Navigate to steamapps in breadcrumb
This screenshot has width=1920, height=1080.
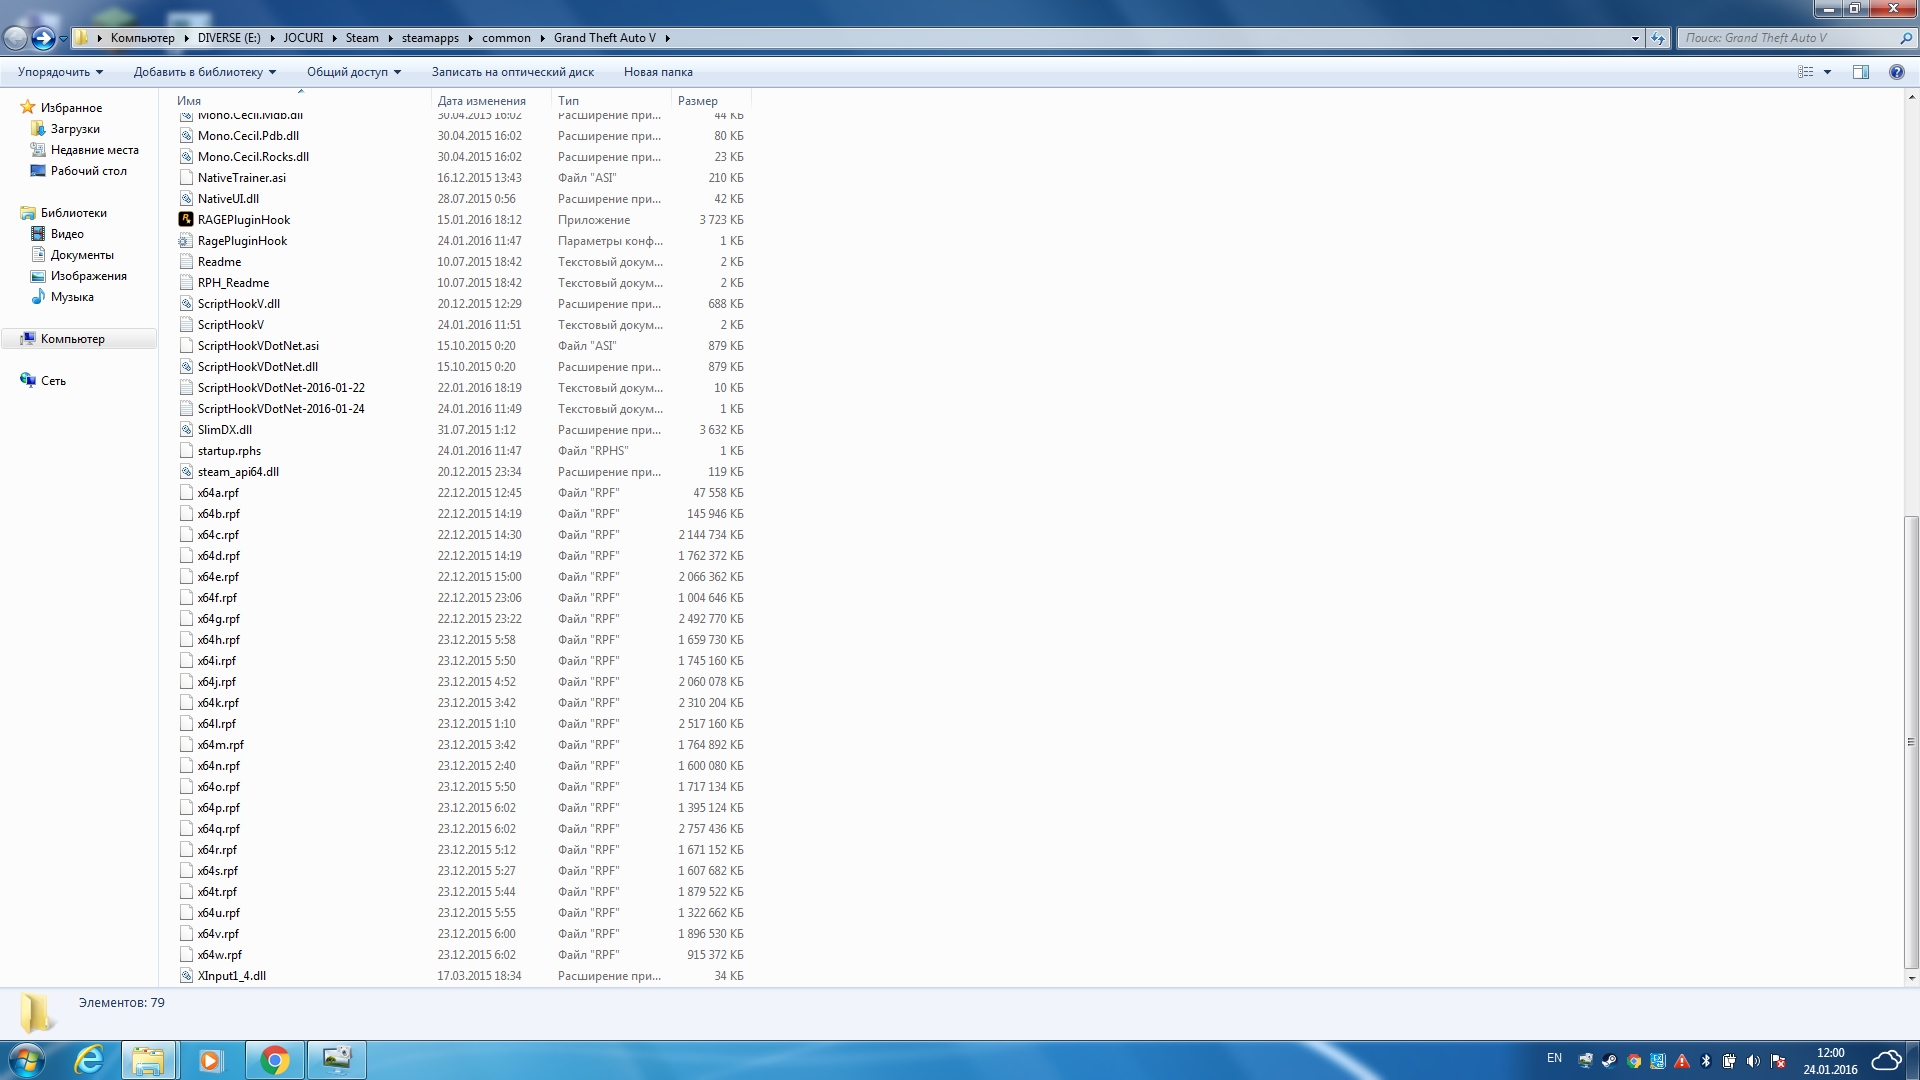click(430, 38)
